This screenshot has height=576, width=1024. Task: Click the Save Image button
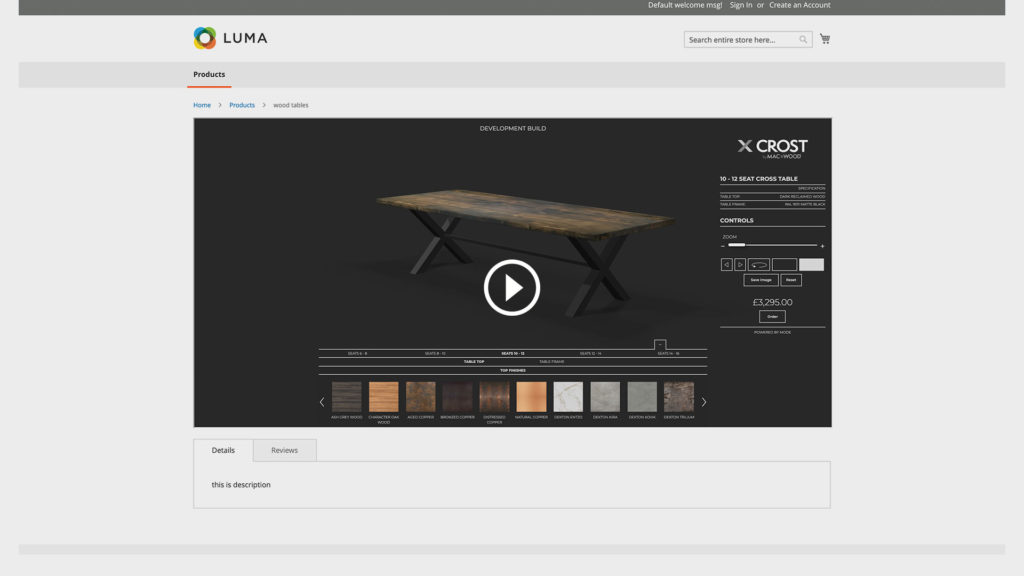(761, 280)
